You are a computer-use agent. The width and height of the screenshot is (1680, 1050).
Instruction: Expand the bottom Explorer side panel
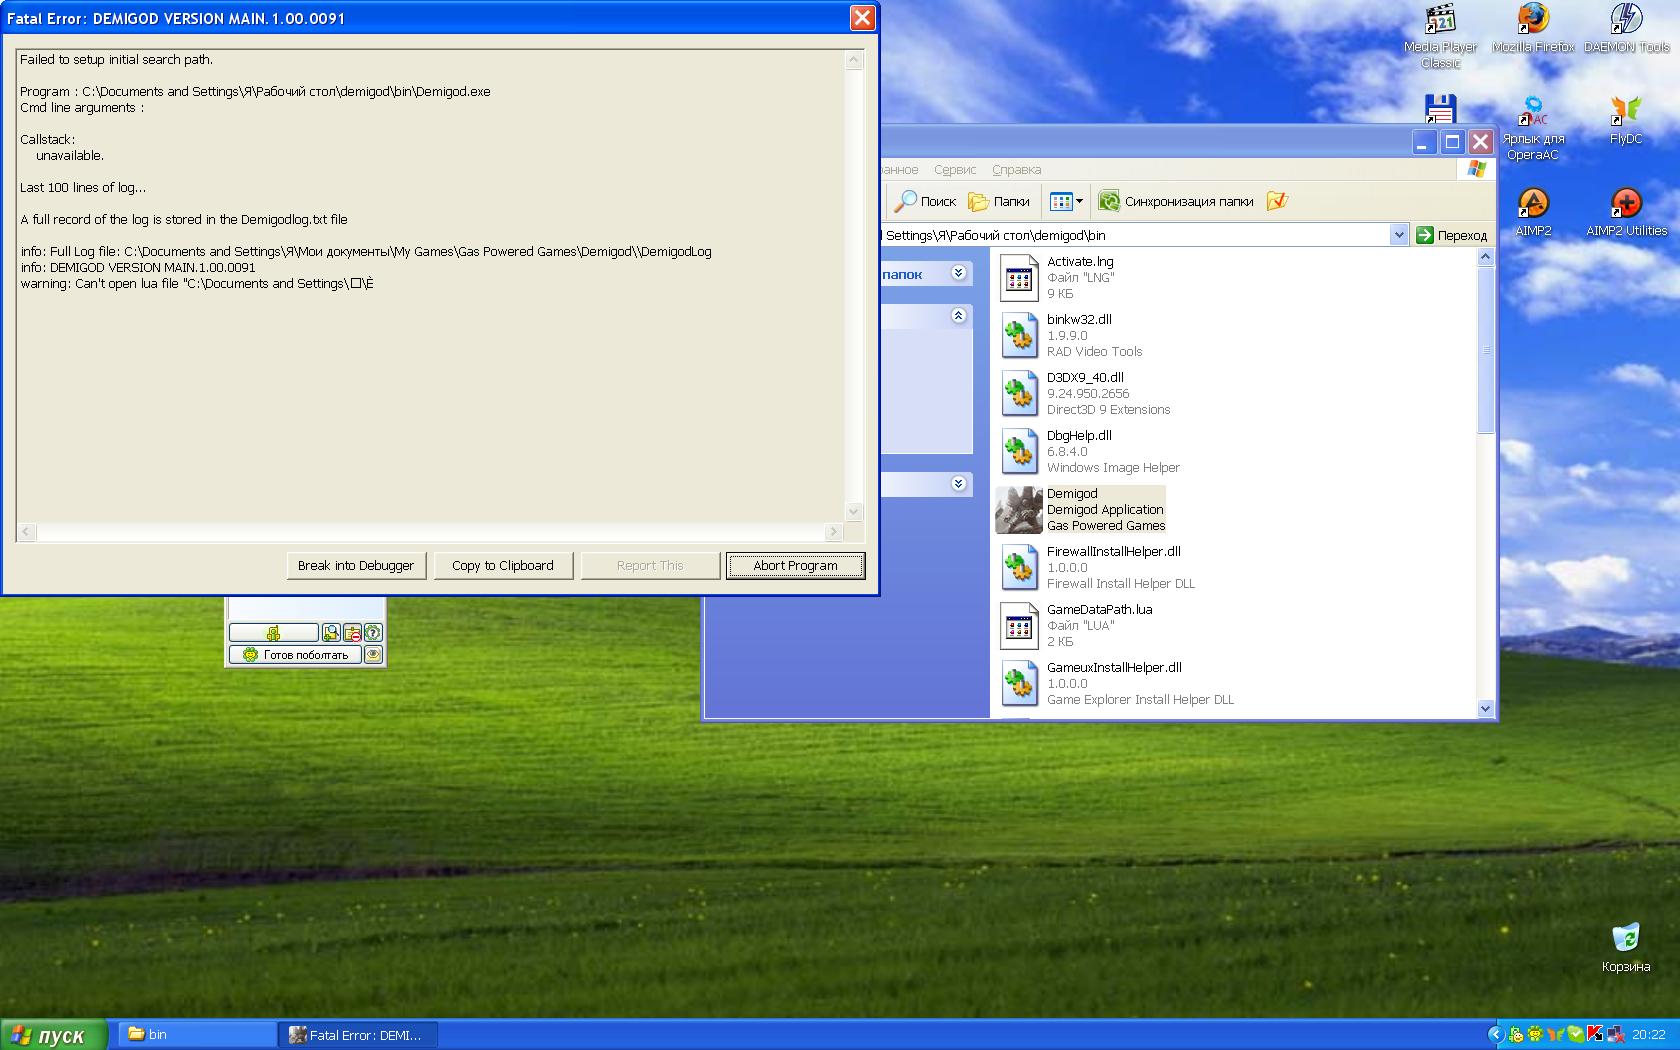[958, 484]
